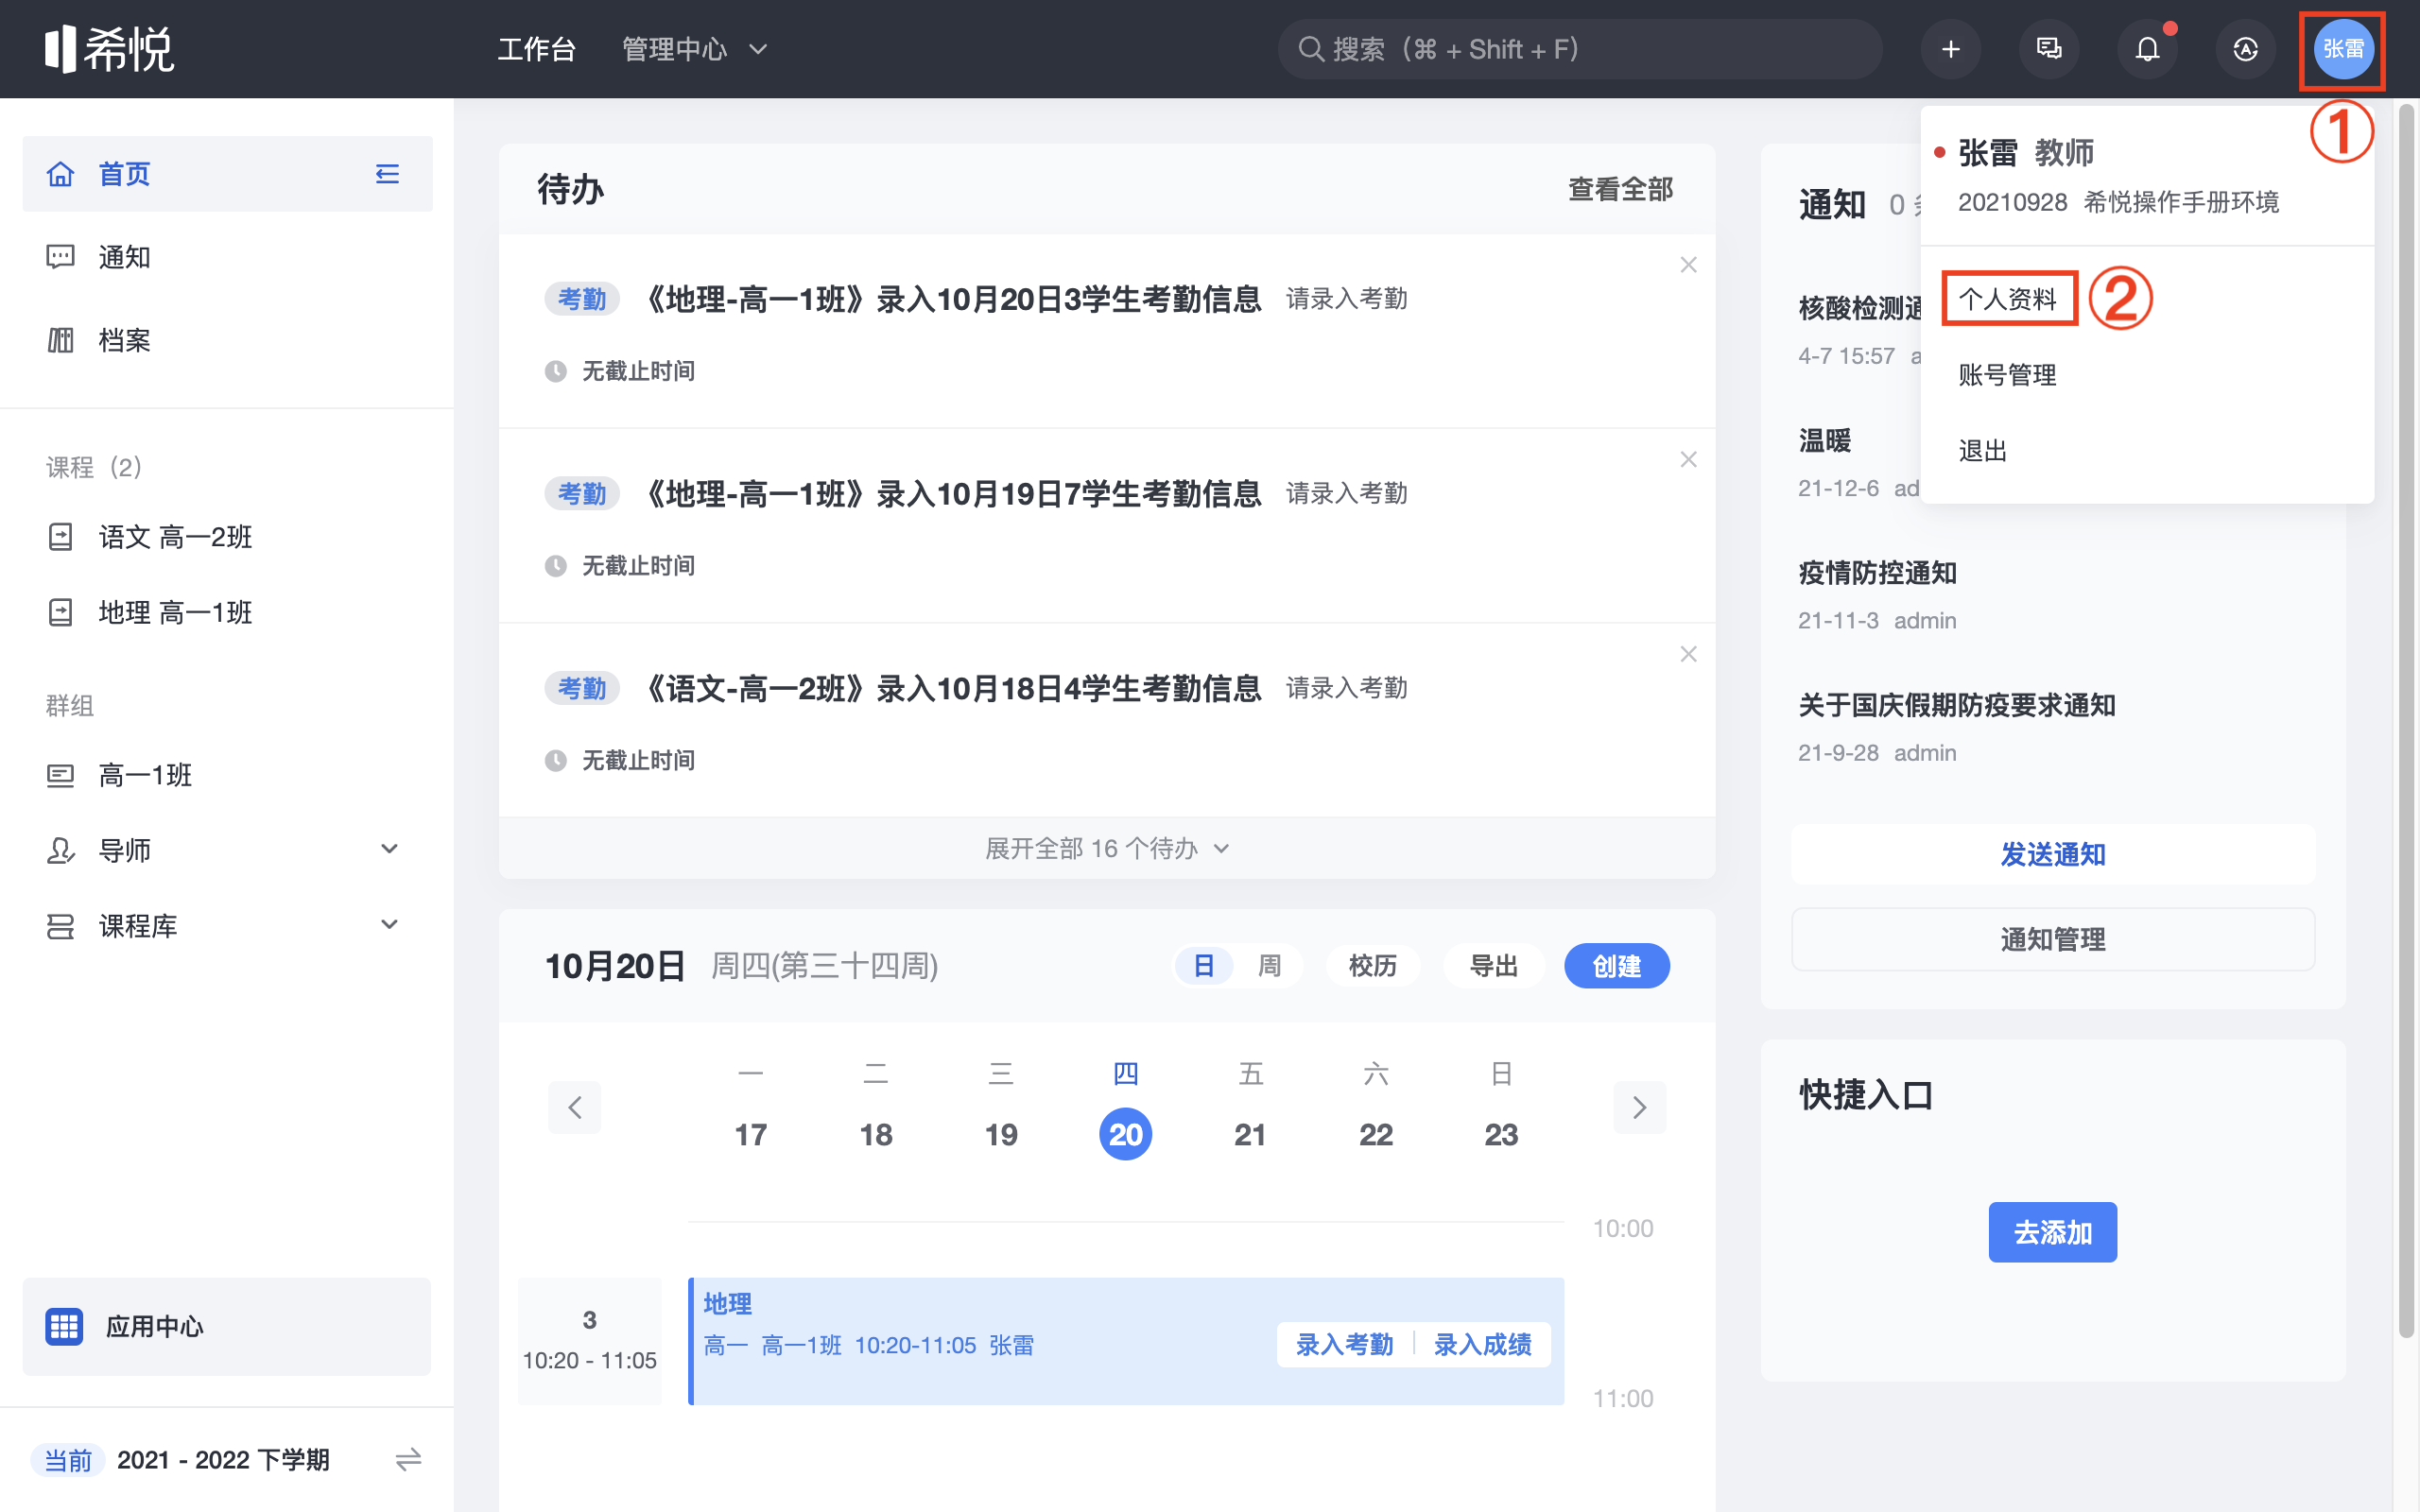Screen dimensions: 2420x1512
Task: Open the messages chat icon in header
Action: point(2048,49)
